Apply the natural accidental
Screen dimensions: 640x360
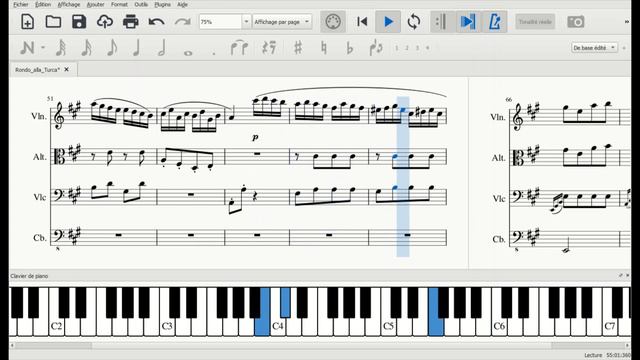click(324, 48)
